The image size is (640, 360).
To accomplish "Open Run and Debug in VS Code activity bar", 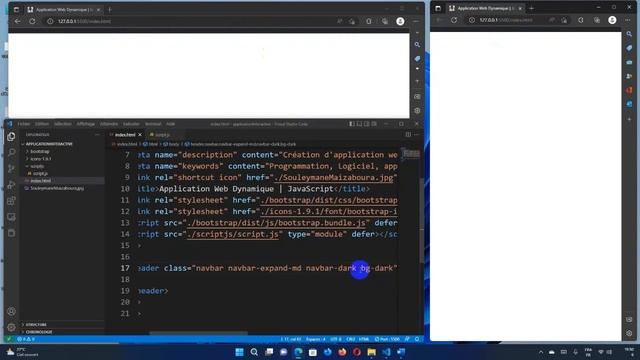I will pos(11,184).
